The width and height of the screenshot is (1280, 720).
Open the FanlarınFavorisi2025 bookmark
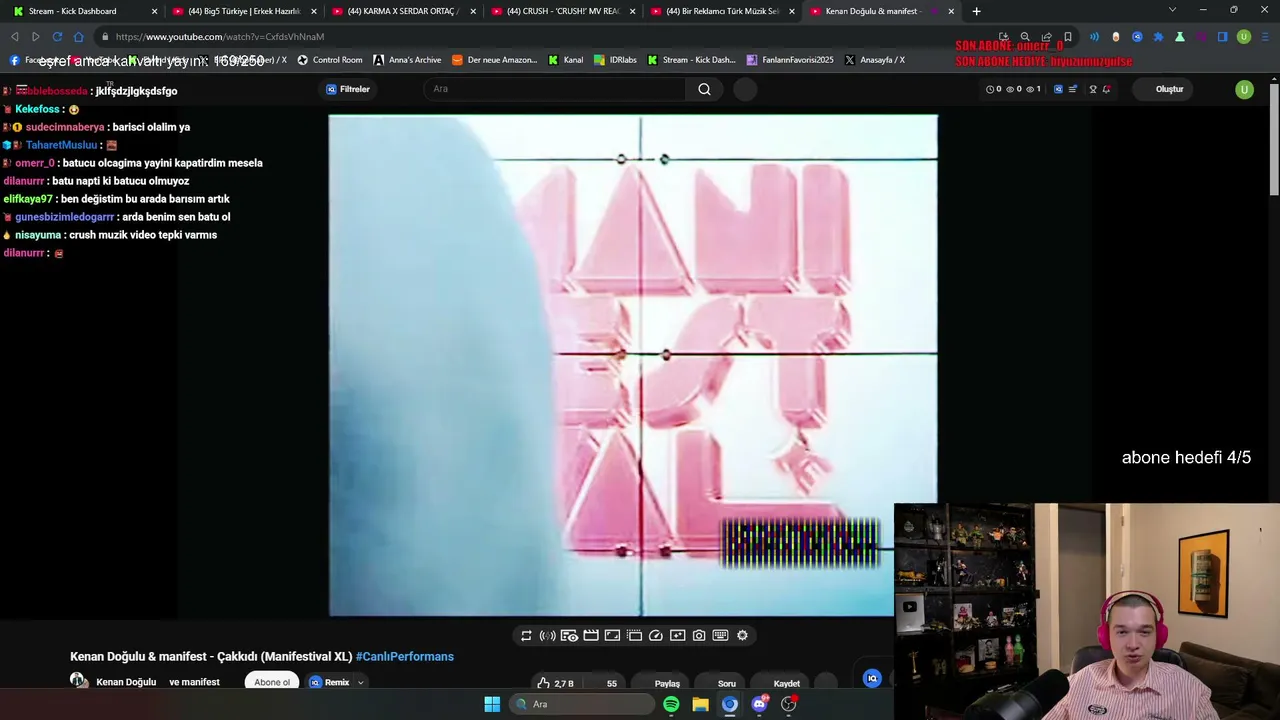(790, 60)
